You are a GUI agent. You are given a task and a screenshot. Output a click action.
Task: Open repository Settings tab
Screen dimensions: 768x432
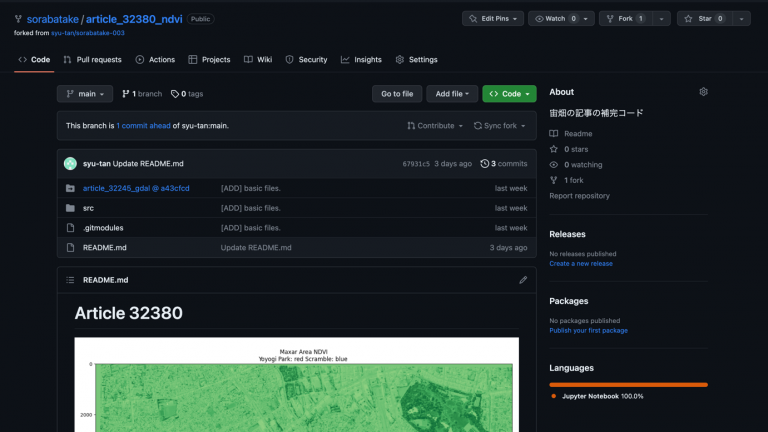click(416, 59)
